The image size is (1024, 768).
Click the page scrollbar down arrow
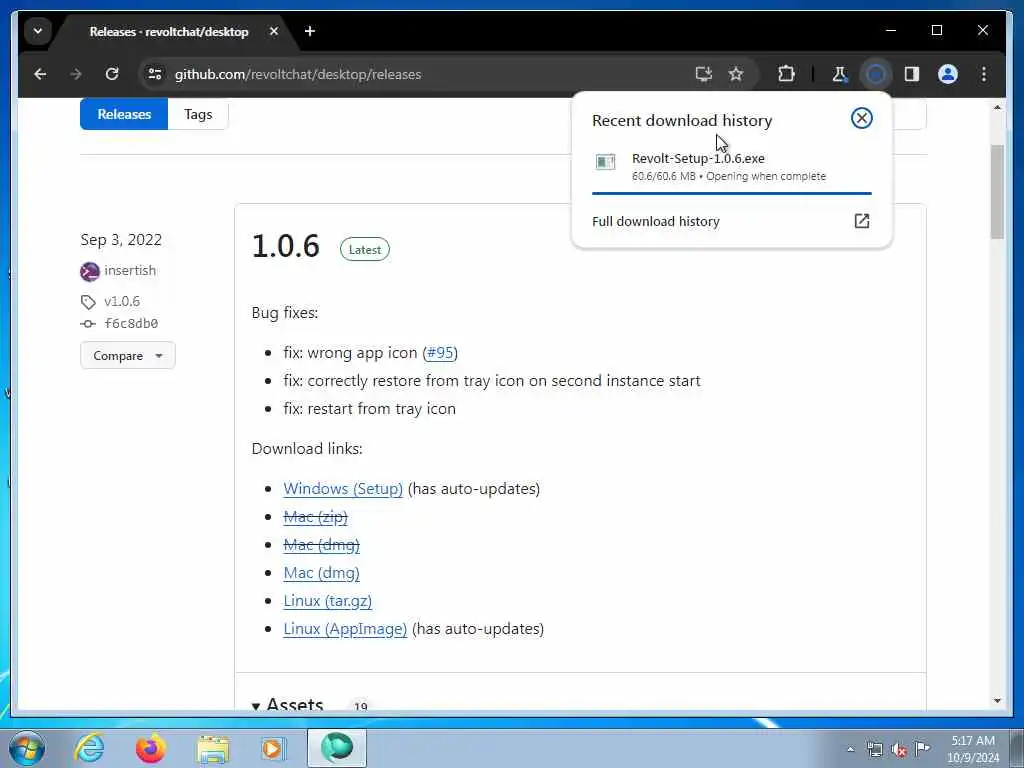997,701
